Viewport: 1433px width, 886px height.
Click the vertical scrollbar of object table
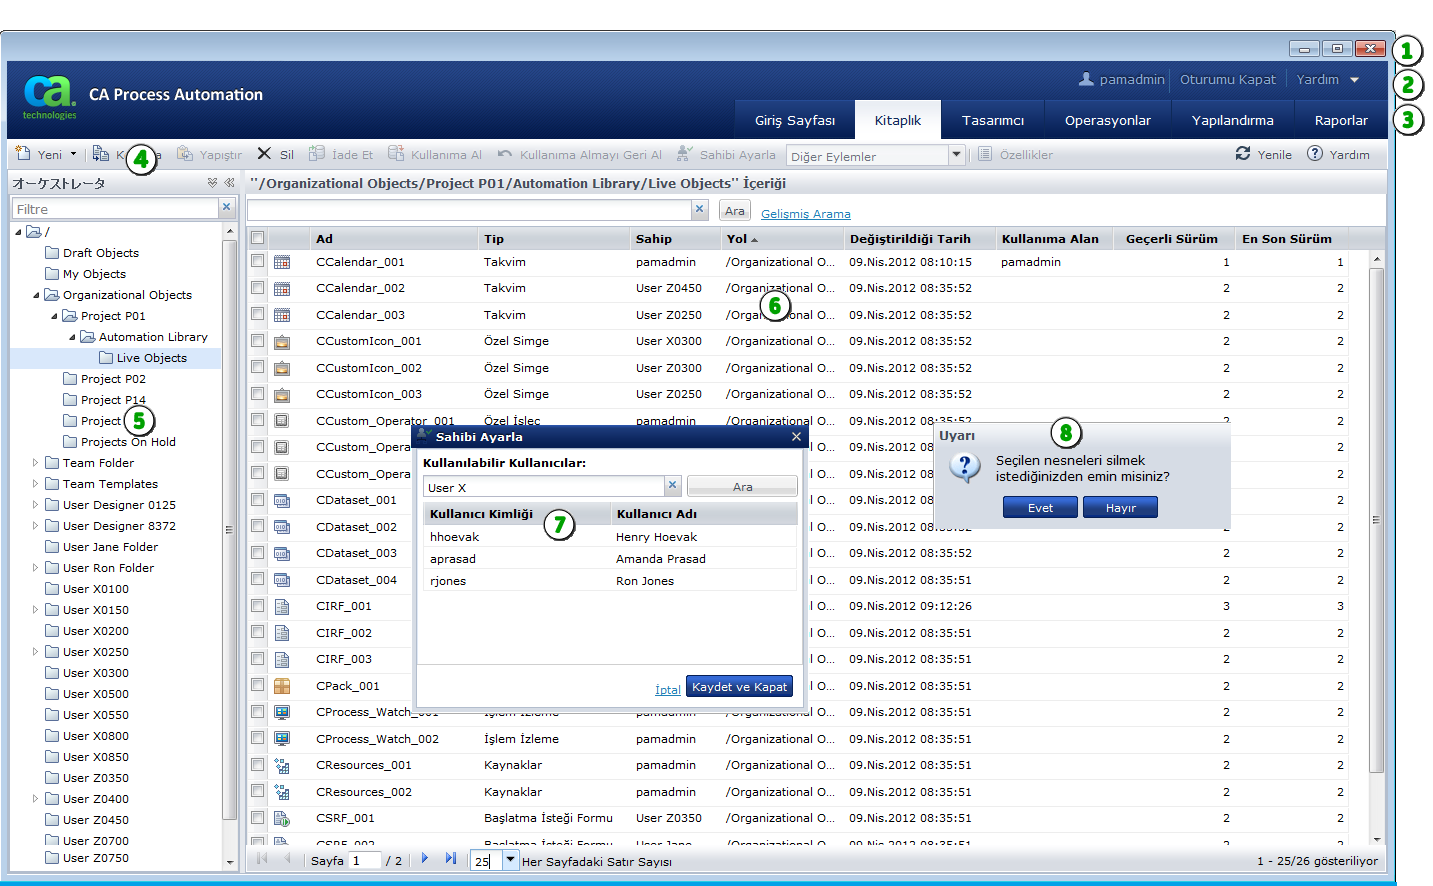click(1377, 520)
